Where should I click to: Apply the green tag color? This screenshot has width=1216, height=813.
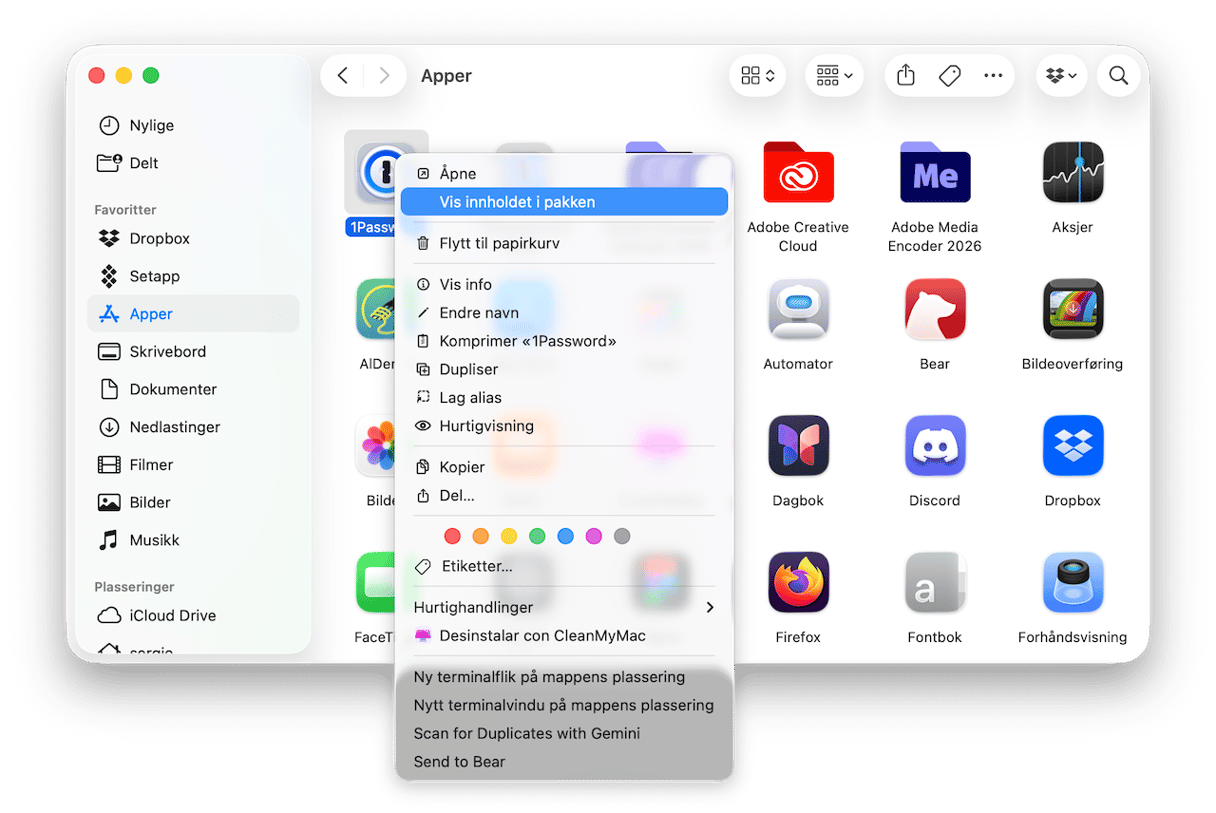click(537, 536)
